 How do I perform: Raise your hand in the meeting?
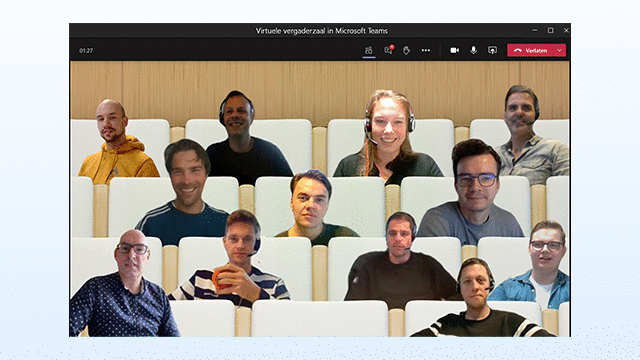pos(407,50)
